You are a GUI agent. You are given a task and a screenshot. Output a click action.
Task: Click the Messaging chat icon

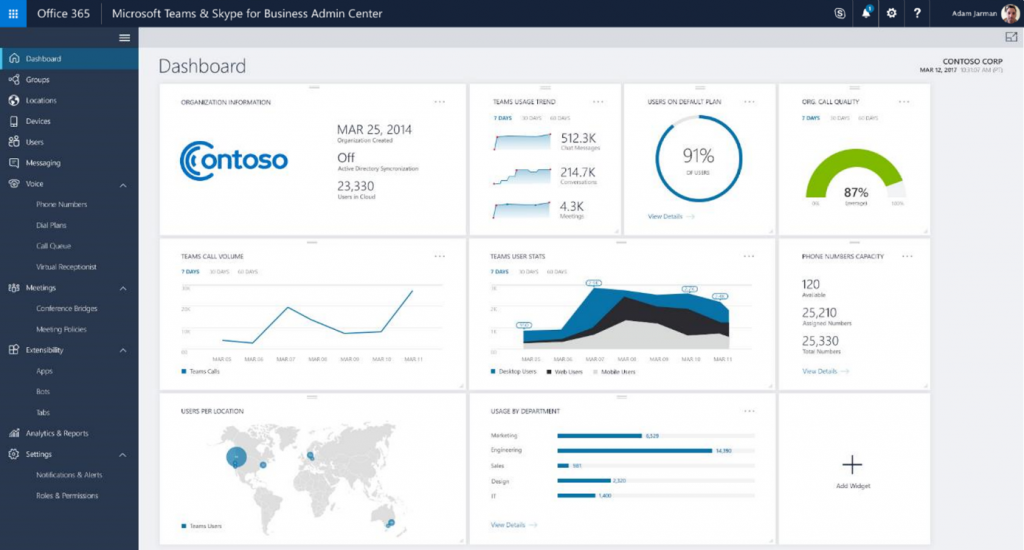click(14, 163)
